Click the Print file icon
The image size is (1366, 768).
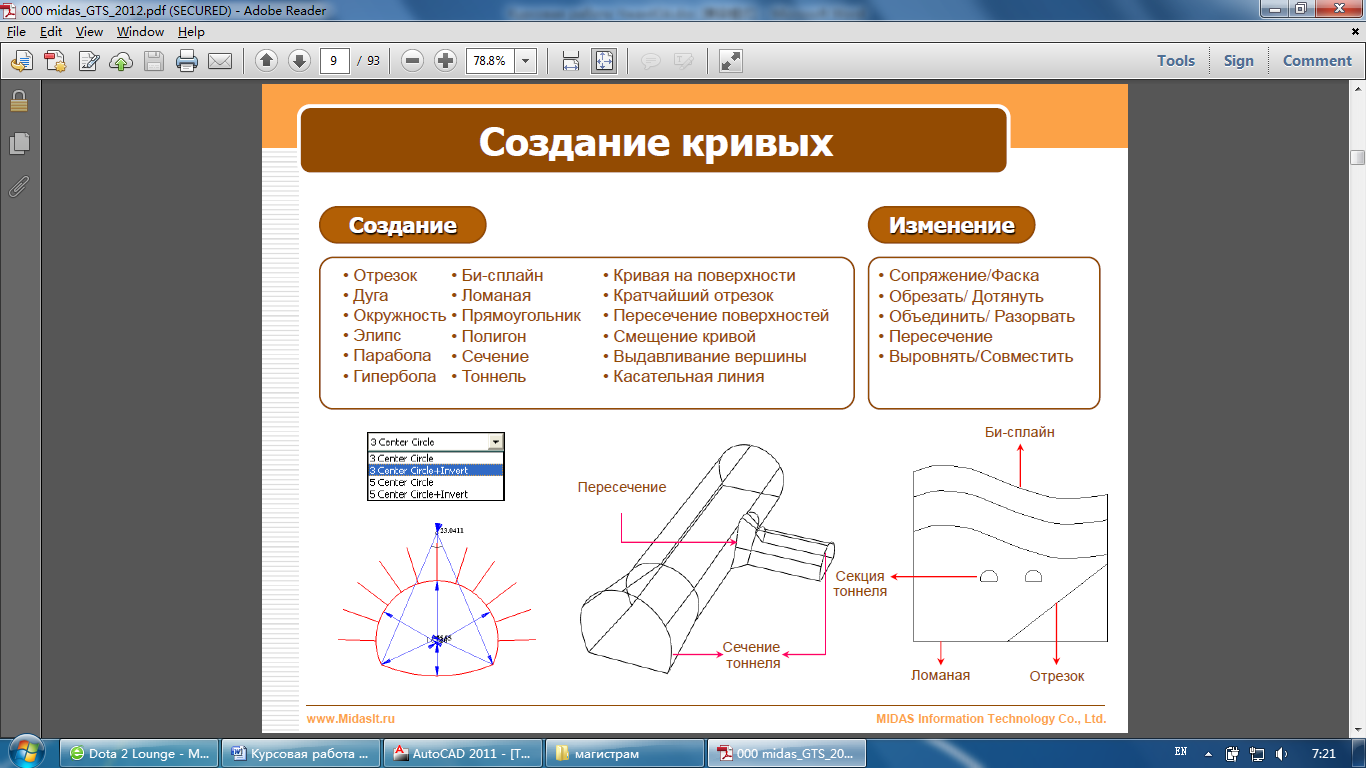pos(187,61)
